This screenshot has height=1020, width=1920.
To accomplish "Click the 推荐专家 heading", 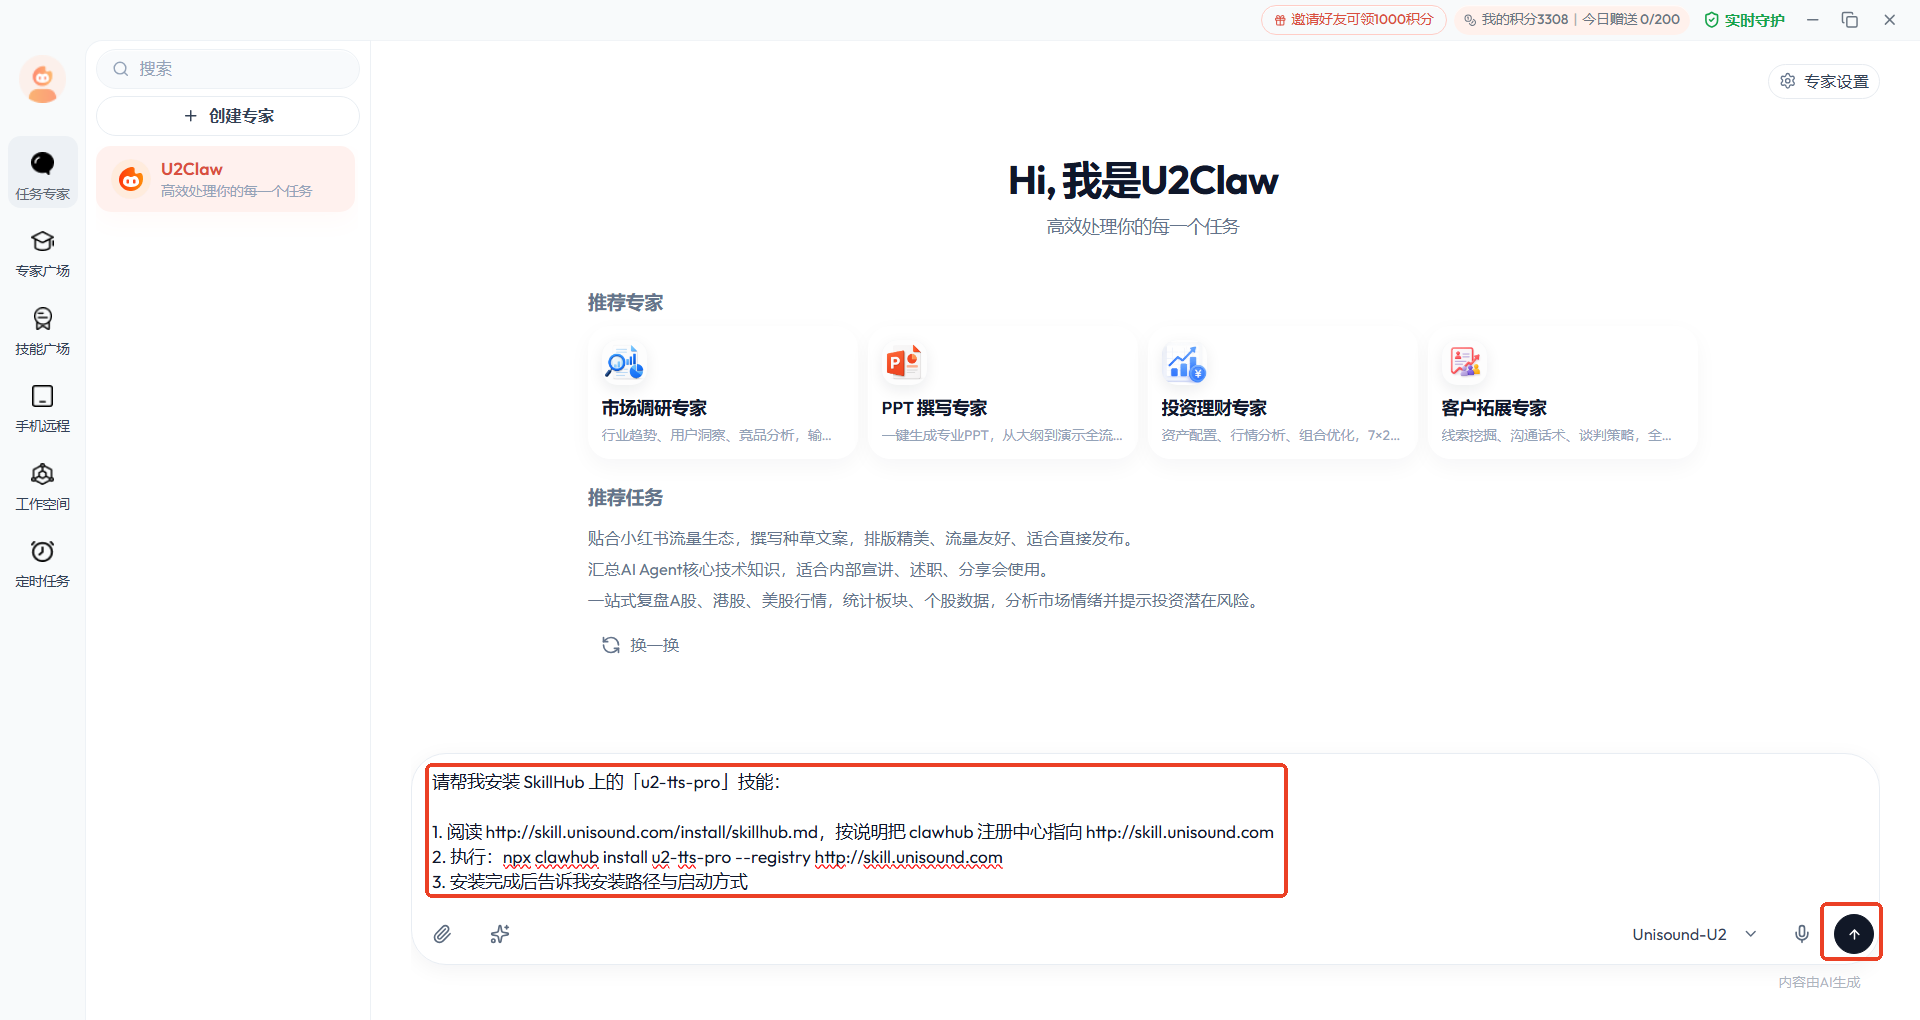I will [x=625, y=302].
